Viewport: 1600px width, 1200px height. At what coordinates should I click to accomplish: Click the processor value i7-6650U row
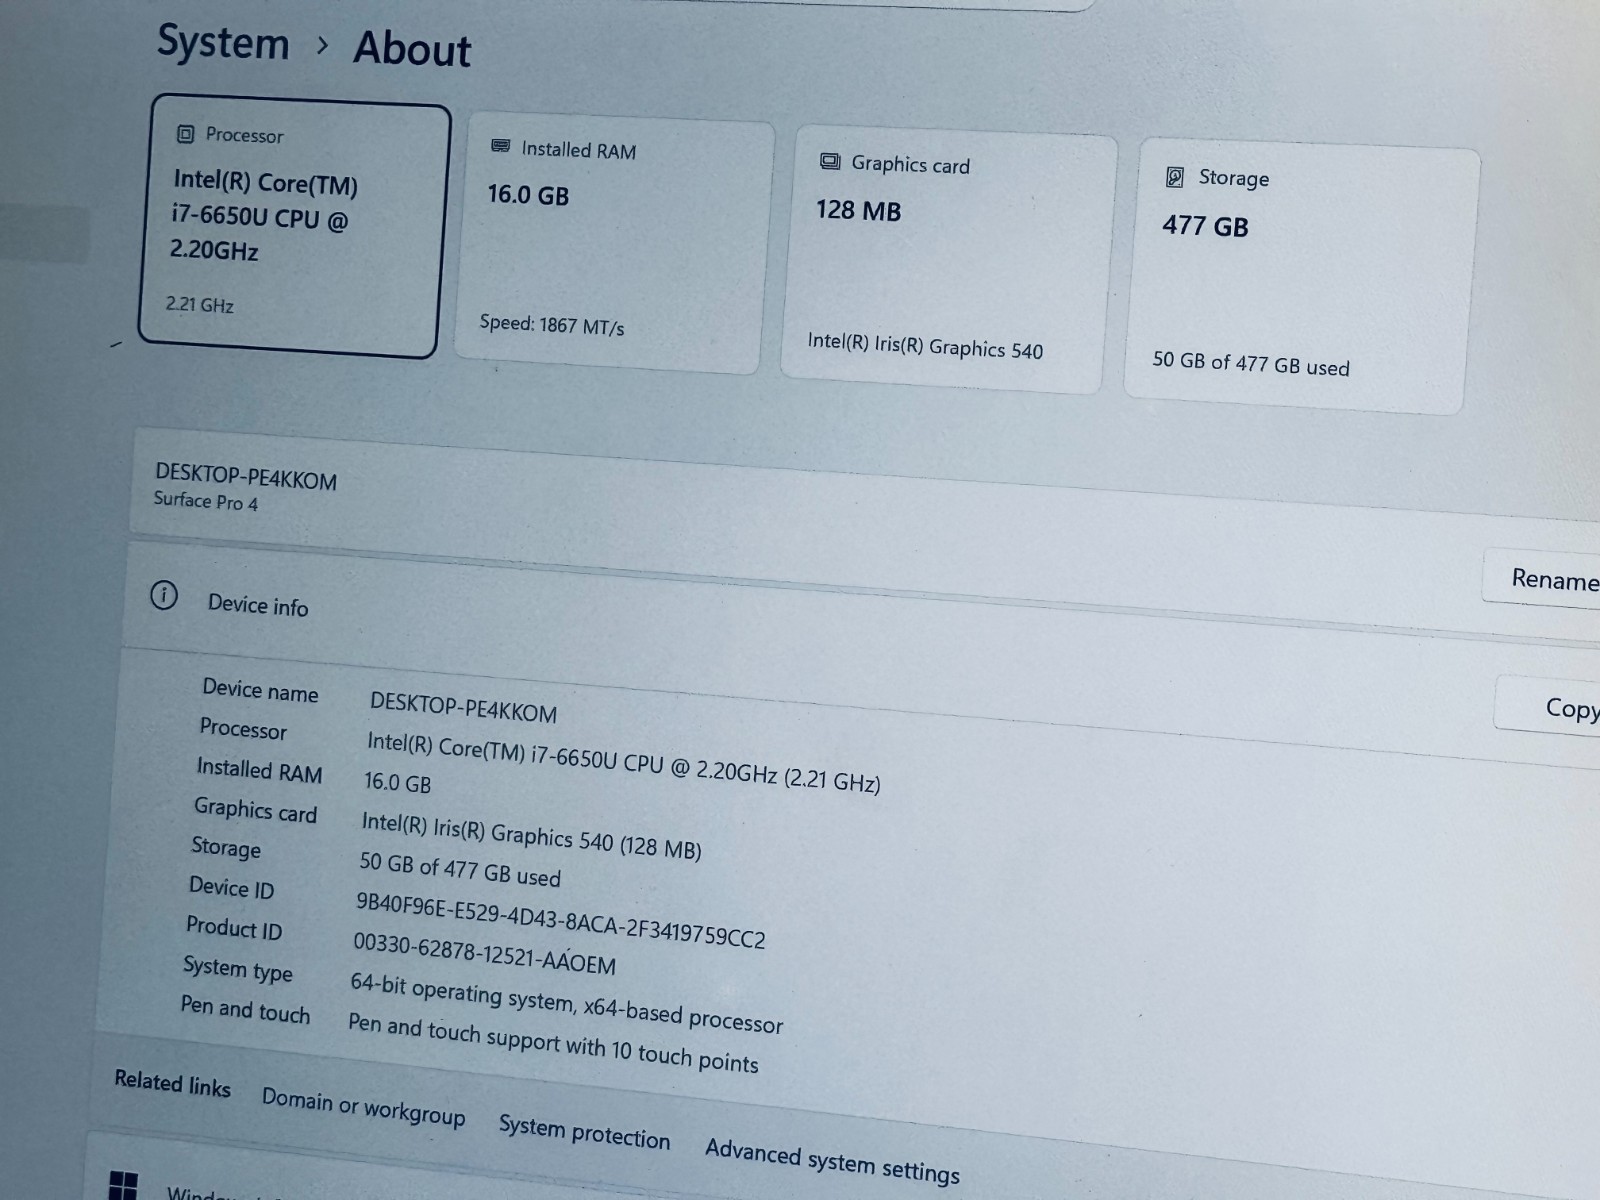click(x=623, y=762)
